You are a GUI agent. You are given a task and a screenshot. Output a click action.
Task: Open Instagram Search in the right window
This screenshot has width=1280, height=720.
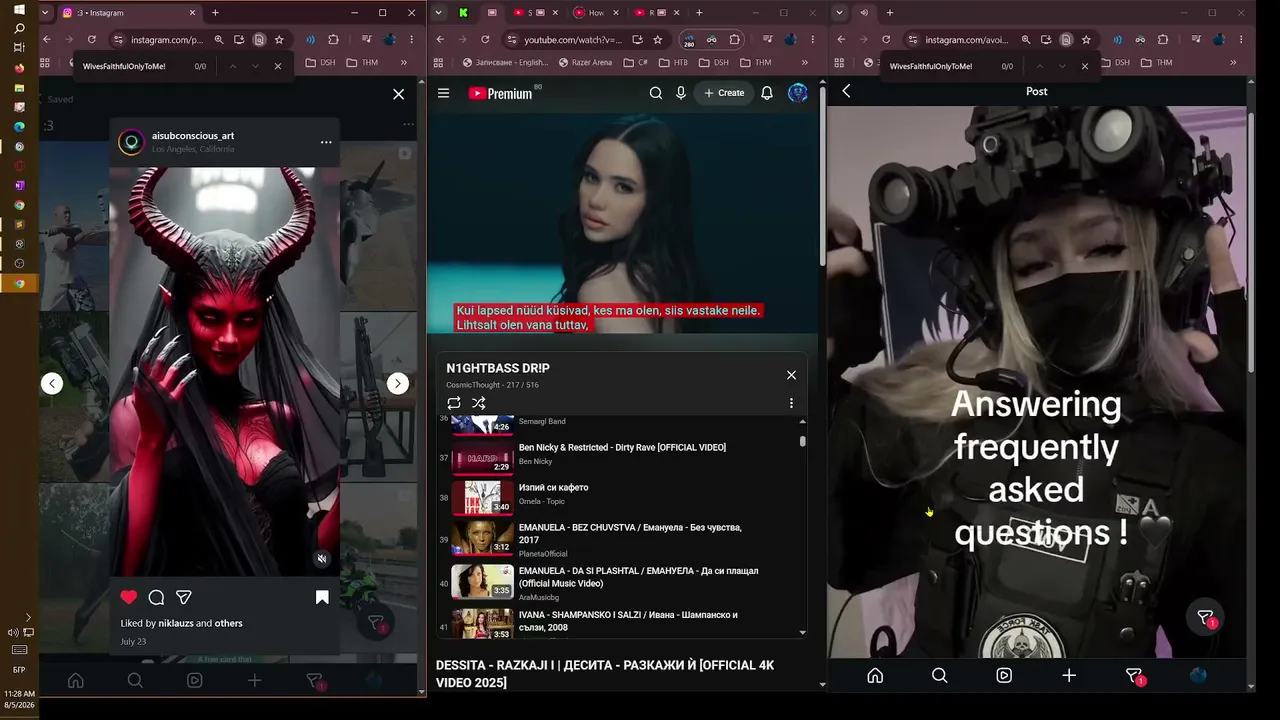click(939, 676)
